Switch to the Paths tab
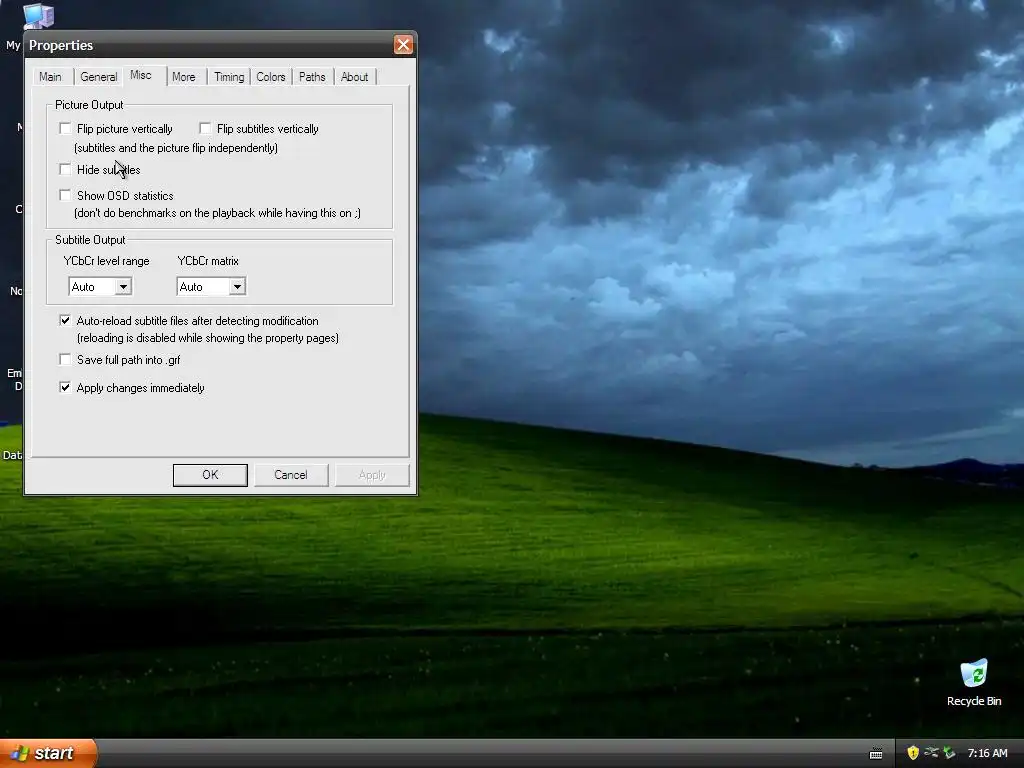This screenshot has height=768, width=1024. pos(312,77)
